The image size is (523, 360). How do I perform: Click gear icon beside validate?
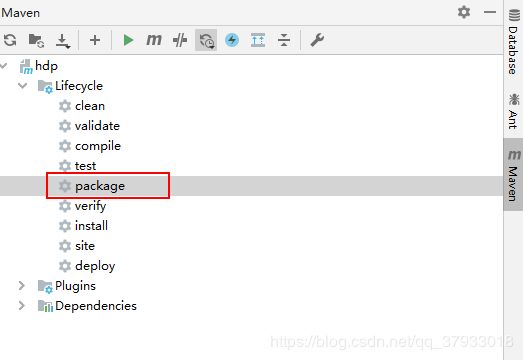[65, 126]
